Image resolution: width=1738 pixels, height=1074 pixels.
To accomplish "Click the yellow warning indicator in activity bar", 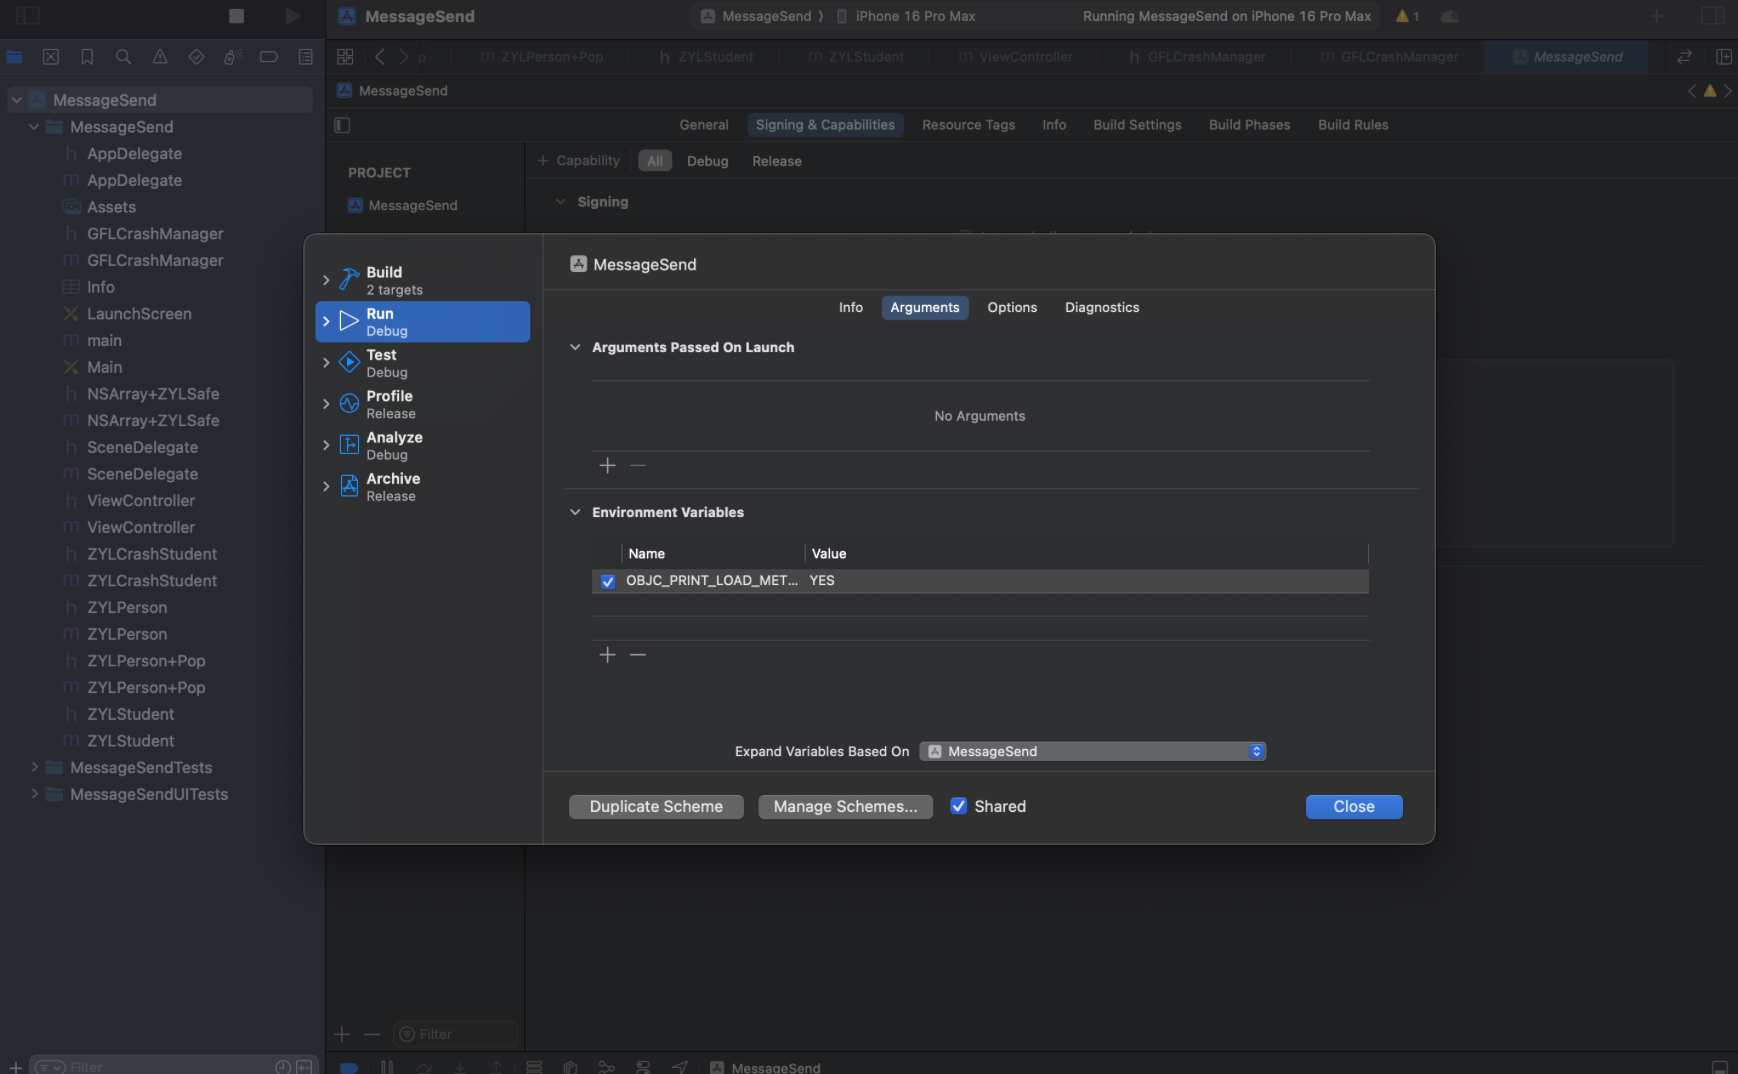I will (1407, 16).
